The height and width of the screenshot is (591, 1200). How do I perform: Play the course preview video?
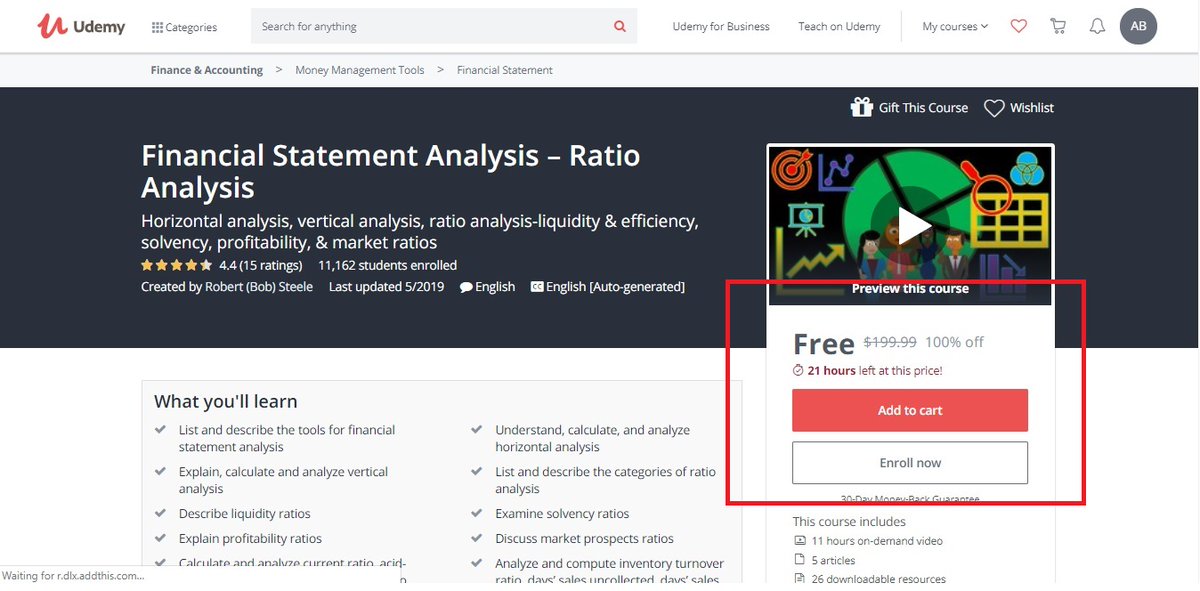[x=911, y=225]
